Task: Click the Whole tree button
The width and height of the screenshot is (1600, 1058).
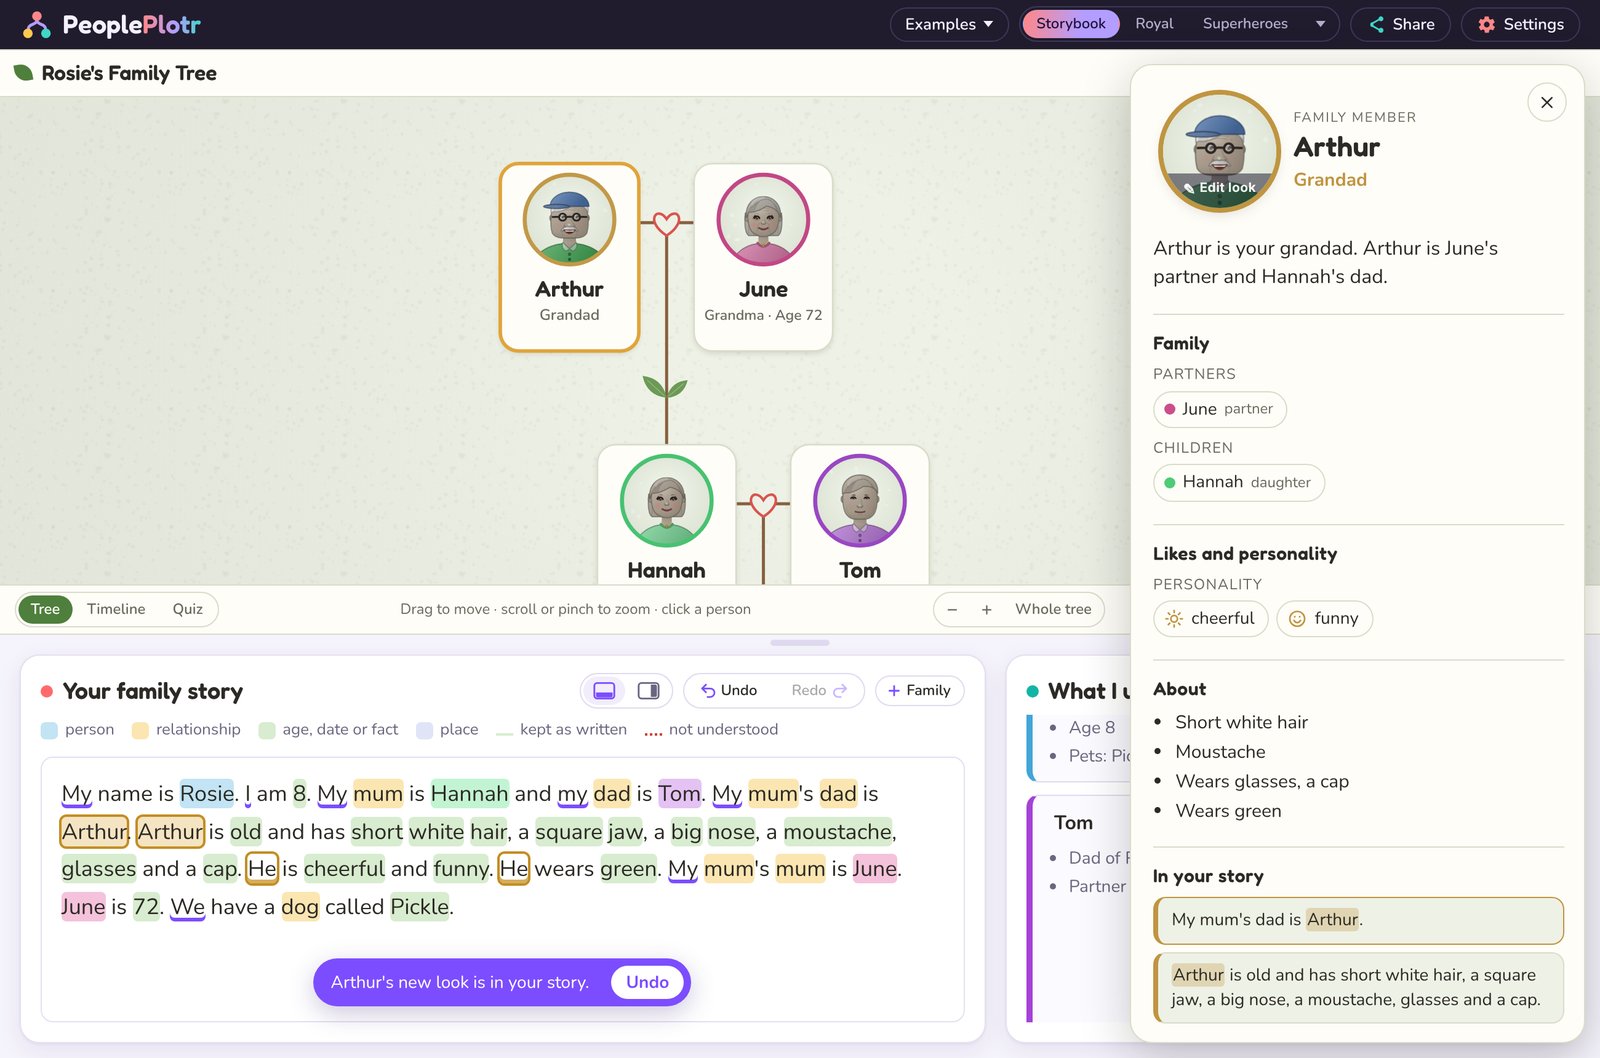Action: point(1053,609)
